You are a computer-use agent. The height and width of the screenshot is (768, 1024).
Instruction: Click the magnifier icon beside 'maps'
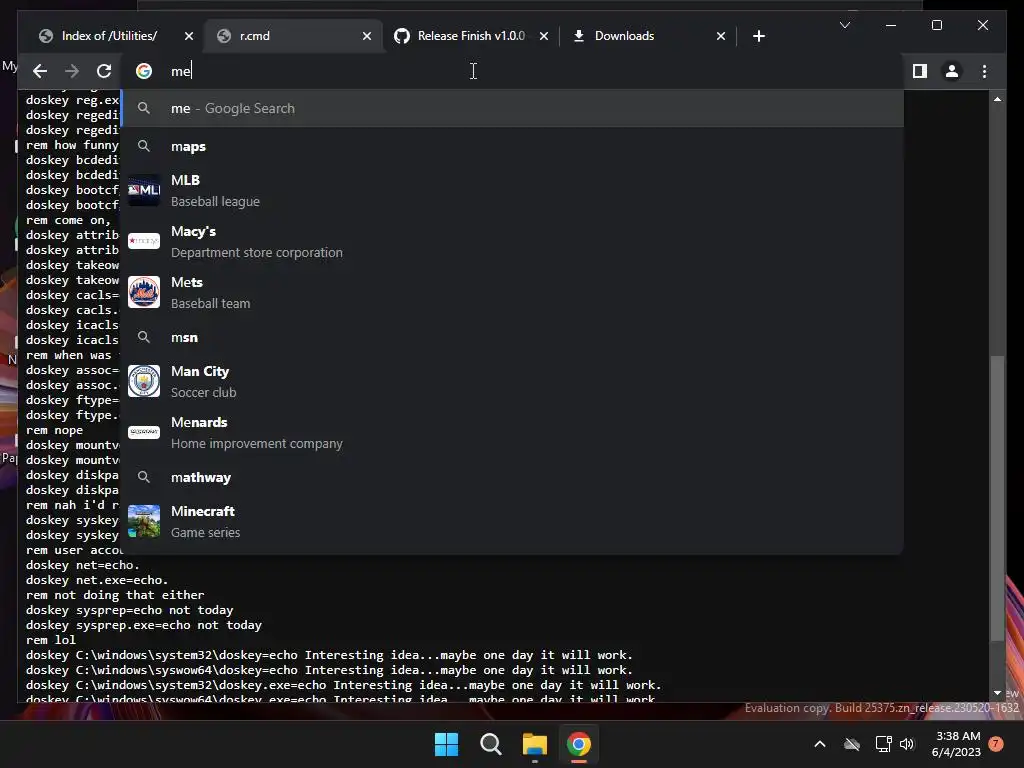tap(144, 146)
